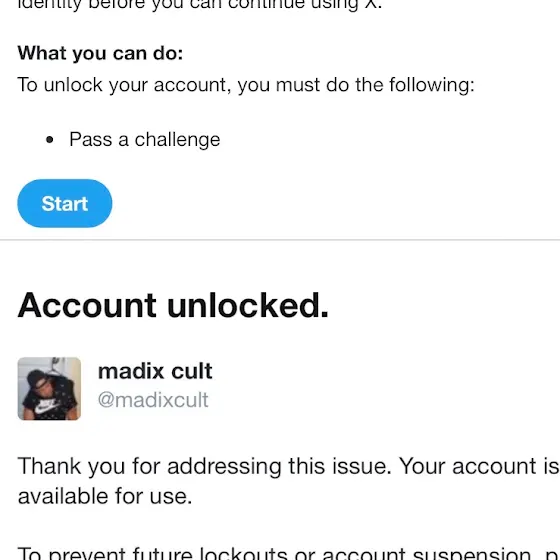Open the madix cult profile picture

coord(49,389)
